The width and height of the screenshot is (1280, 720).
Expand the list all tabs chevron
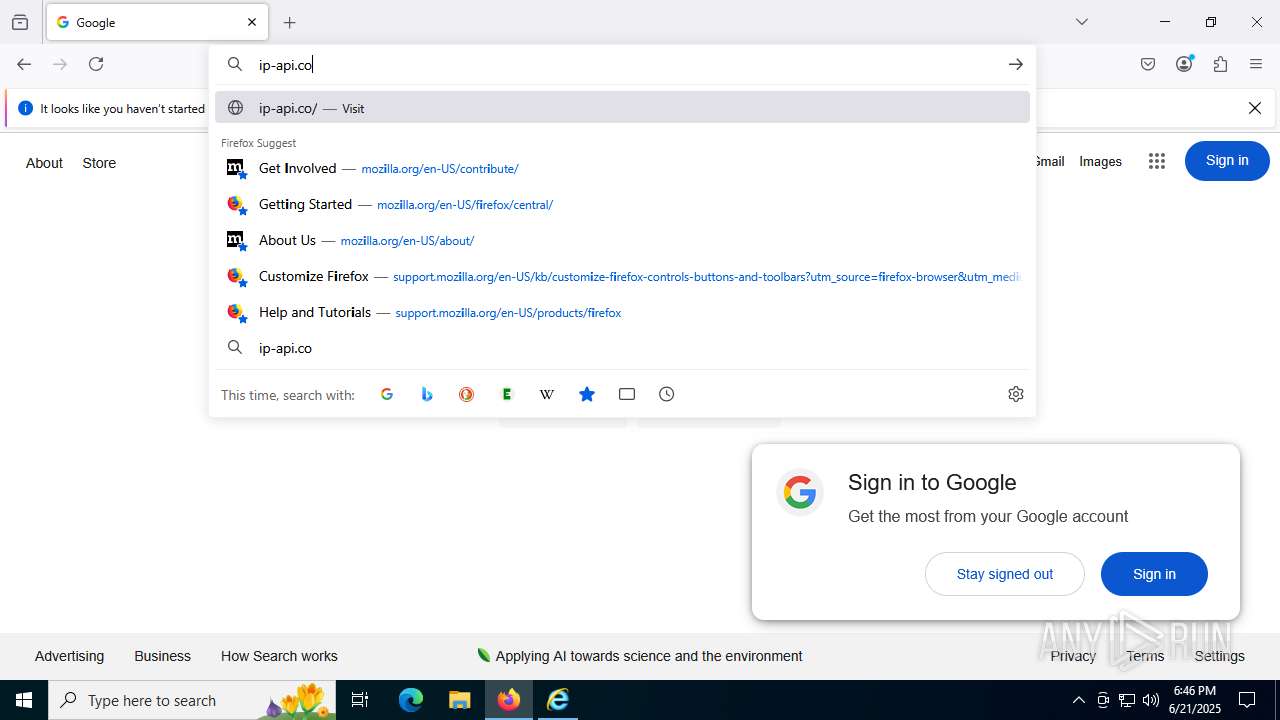(x=1082, y=22)
